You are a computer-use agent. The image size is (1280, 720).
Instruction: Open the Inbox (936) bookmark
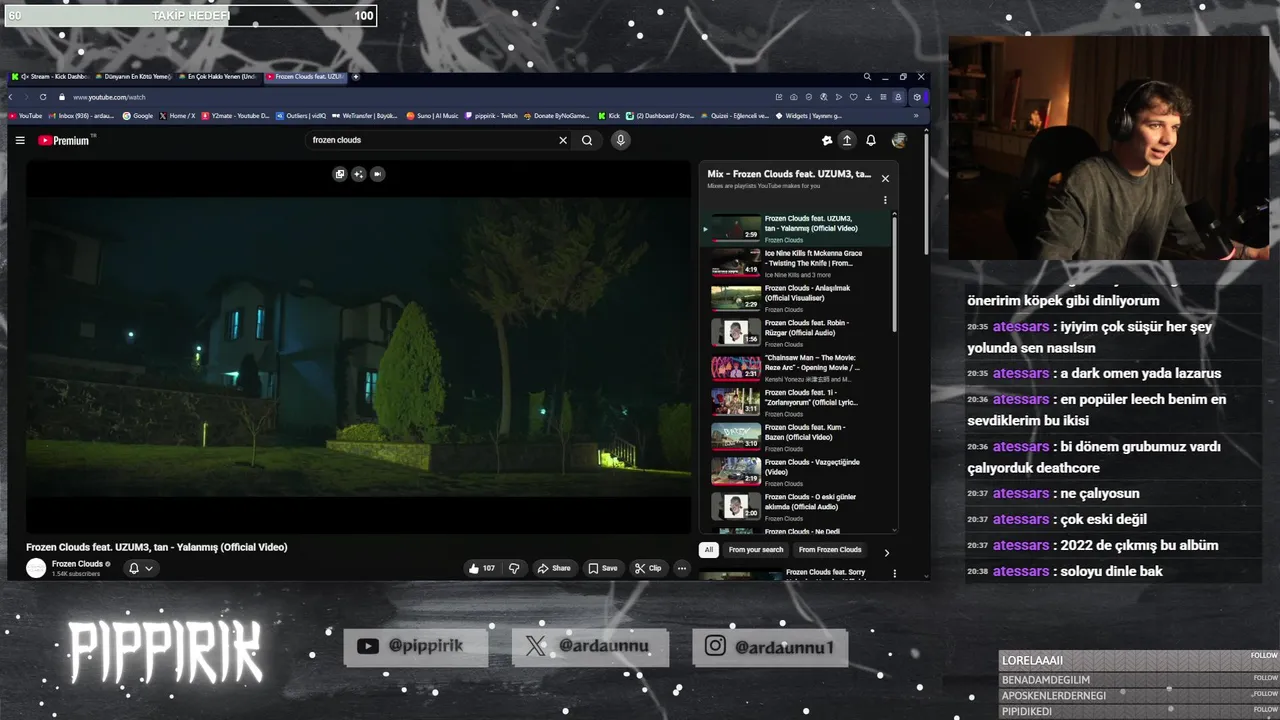point(82,116)
